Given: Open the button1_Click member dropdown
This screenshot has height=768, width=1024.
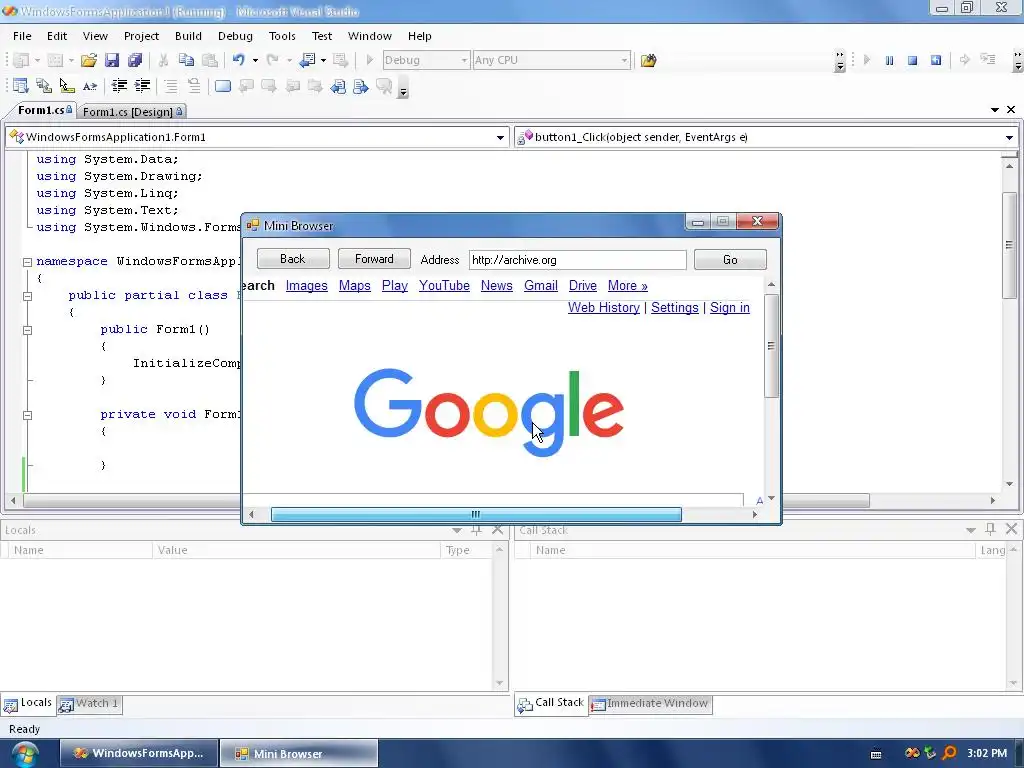Looking at the screenshot, I should (x=1009, y=137).
